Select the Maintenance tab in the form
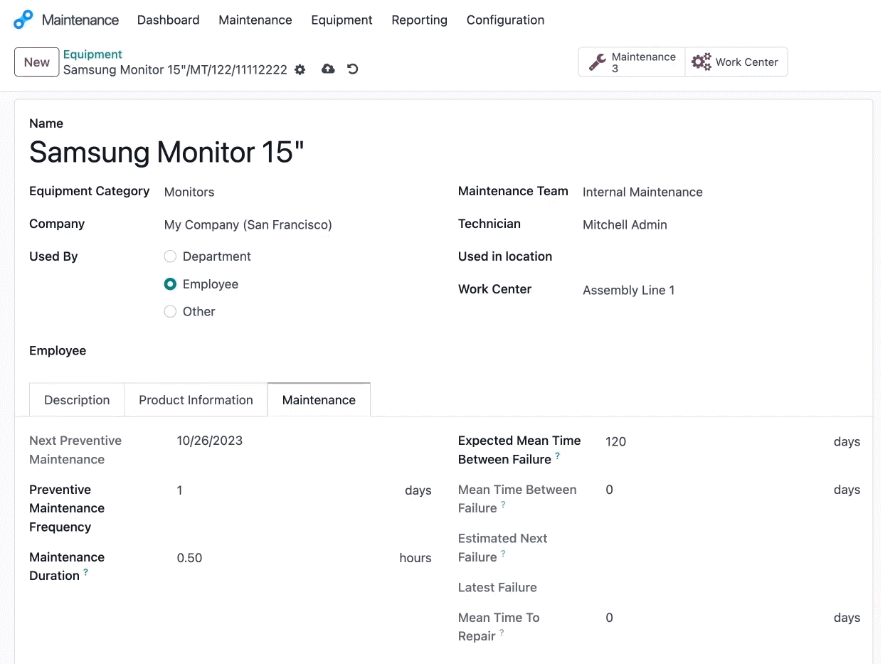 pyautogui.click(x=319, y=400)
